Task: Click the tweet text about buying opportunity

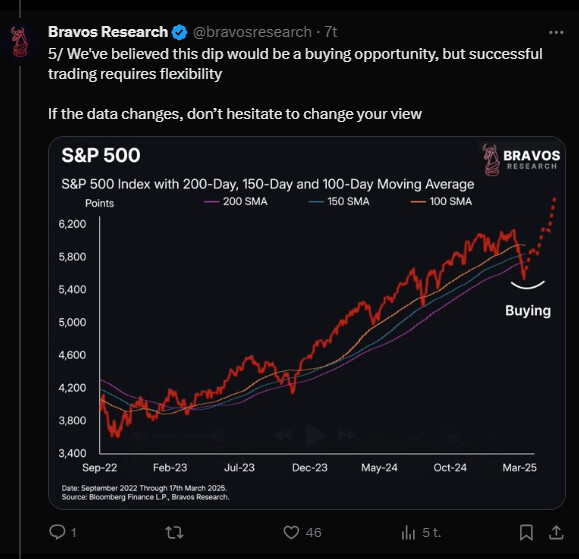Action: point(295,64)
